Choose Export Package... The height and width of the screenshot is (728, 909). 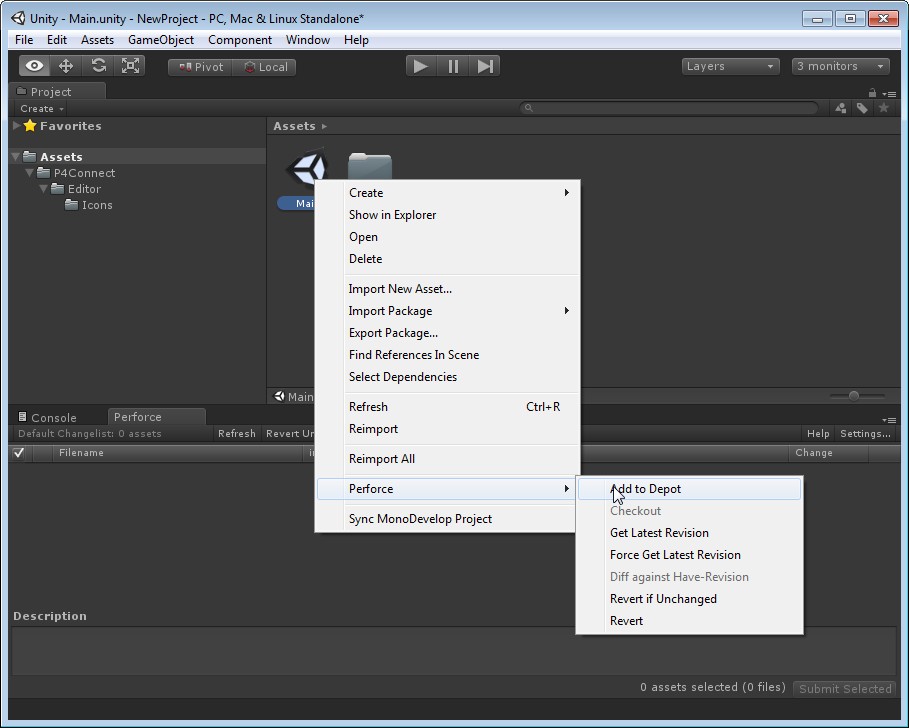(x=447, y=333)
